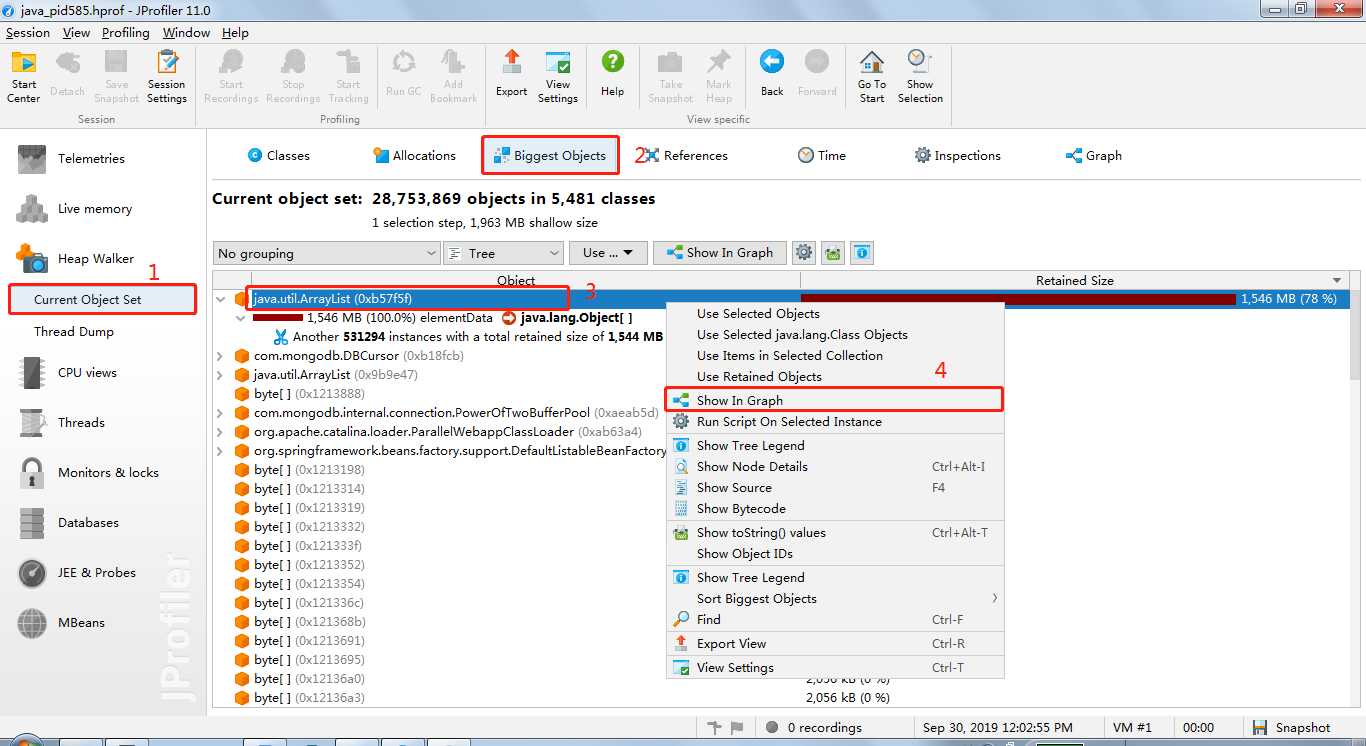
Task: Switch to the Inspections tab
Action: tap(957, 155)
